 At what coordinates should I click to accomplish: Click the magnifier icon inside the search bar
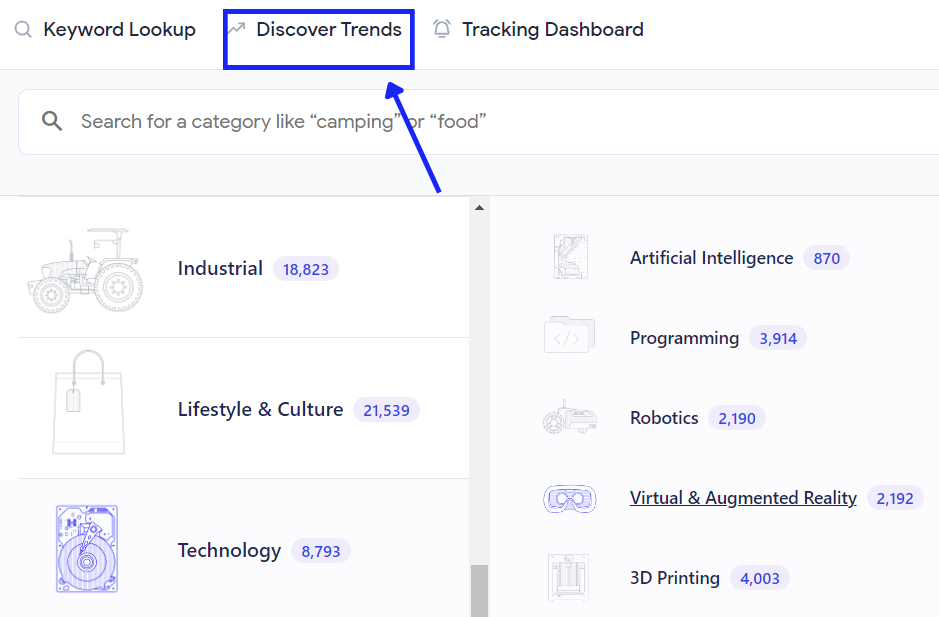[x=51, y=121]
